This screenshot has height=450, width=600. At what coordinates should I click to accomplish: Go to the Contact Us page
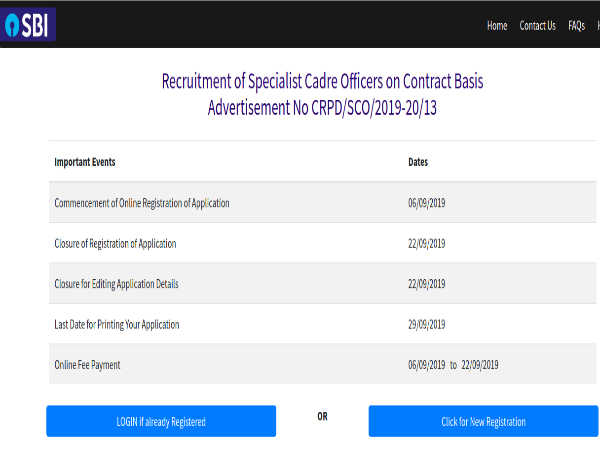[x=537, y=26]
